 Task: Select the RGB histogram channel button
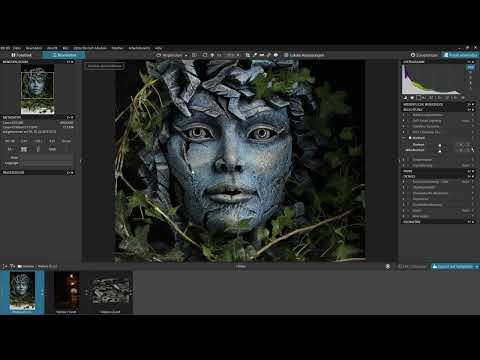[470, 68]
